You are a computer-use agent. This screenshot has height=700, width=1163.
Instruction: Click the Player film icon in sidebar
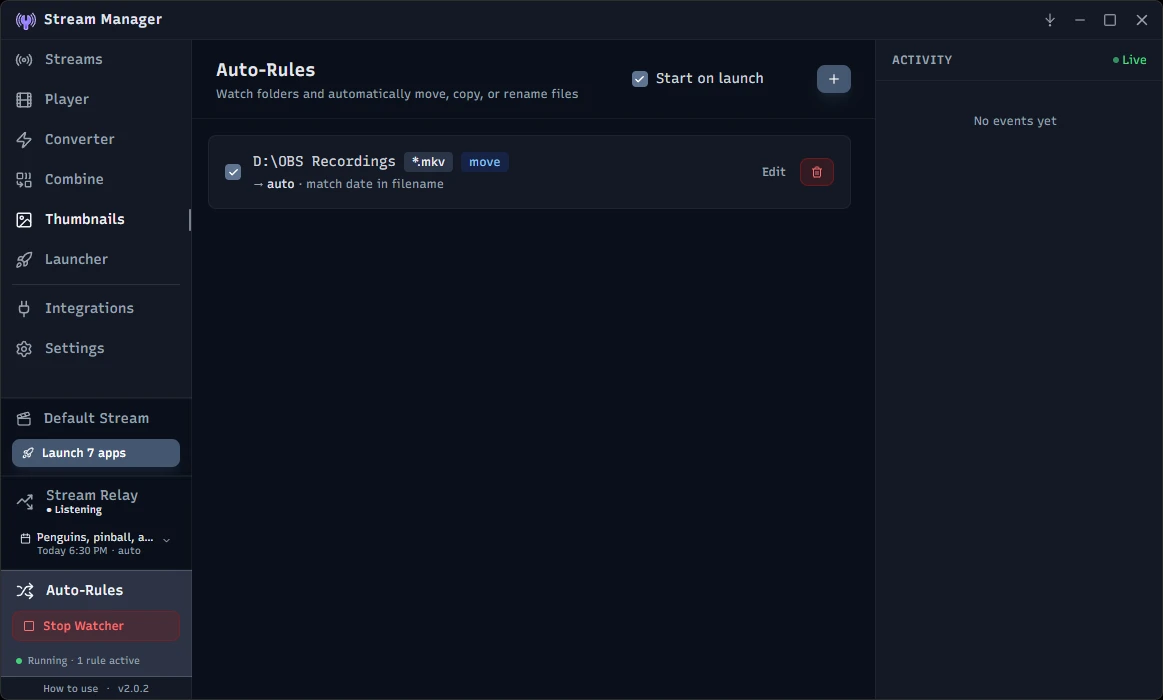24,99
